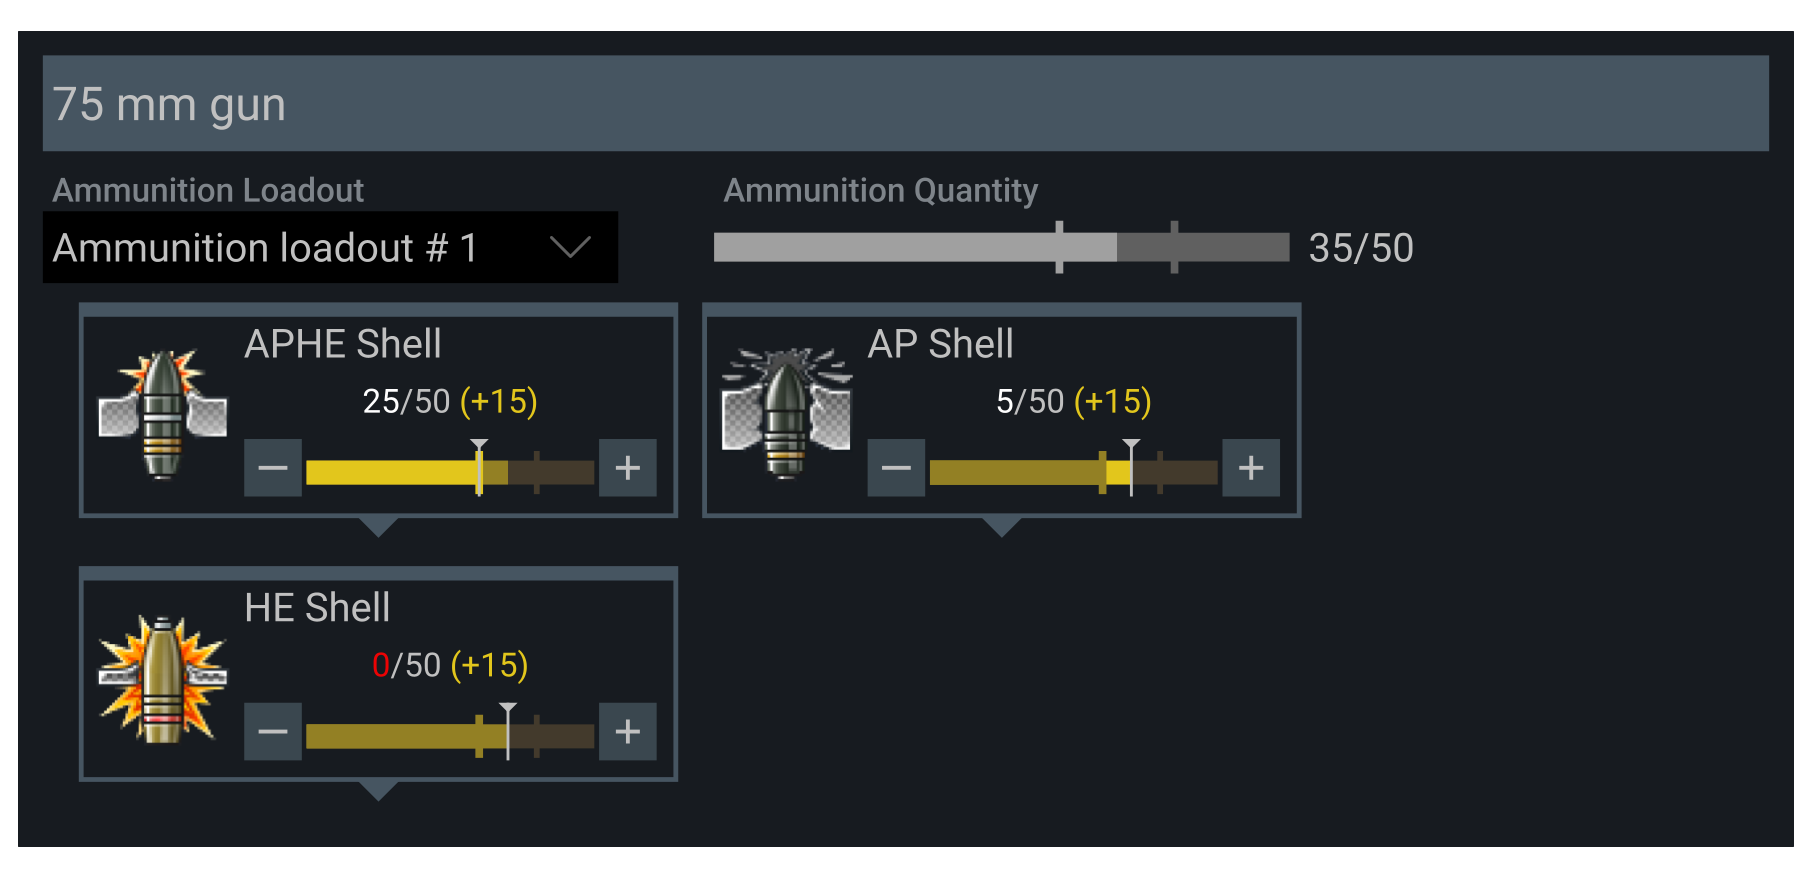Adjust the AP Shell amount slider
Image resolution: width=1812 pixels, height=878 pixels.
[1073, 472]
